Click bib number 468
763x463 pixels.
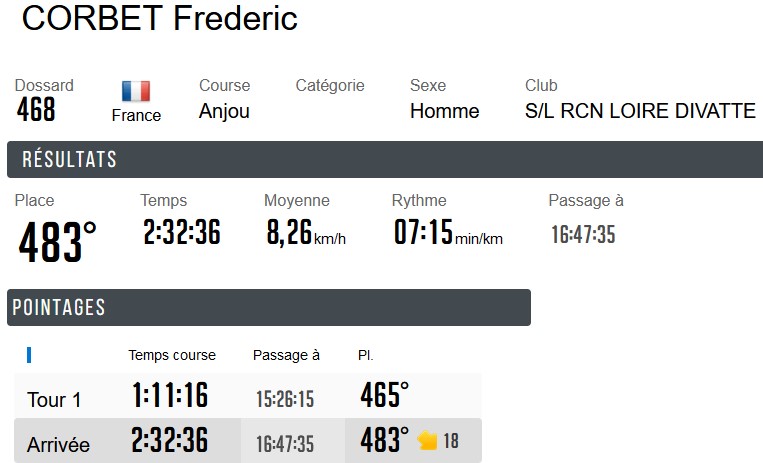click(36, 110)
